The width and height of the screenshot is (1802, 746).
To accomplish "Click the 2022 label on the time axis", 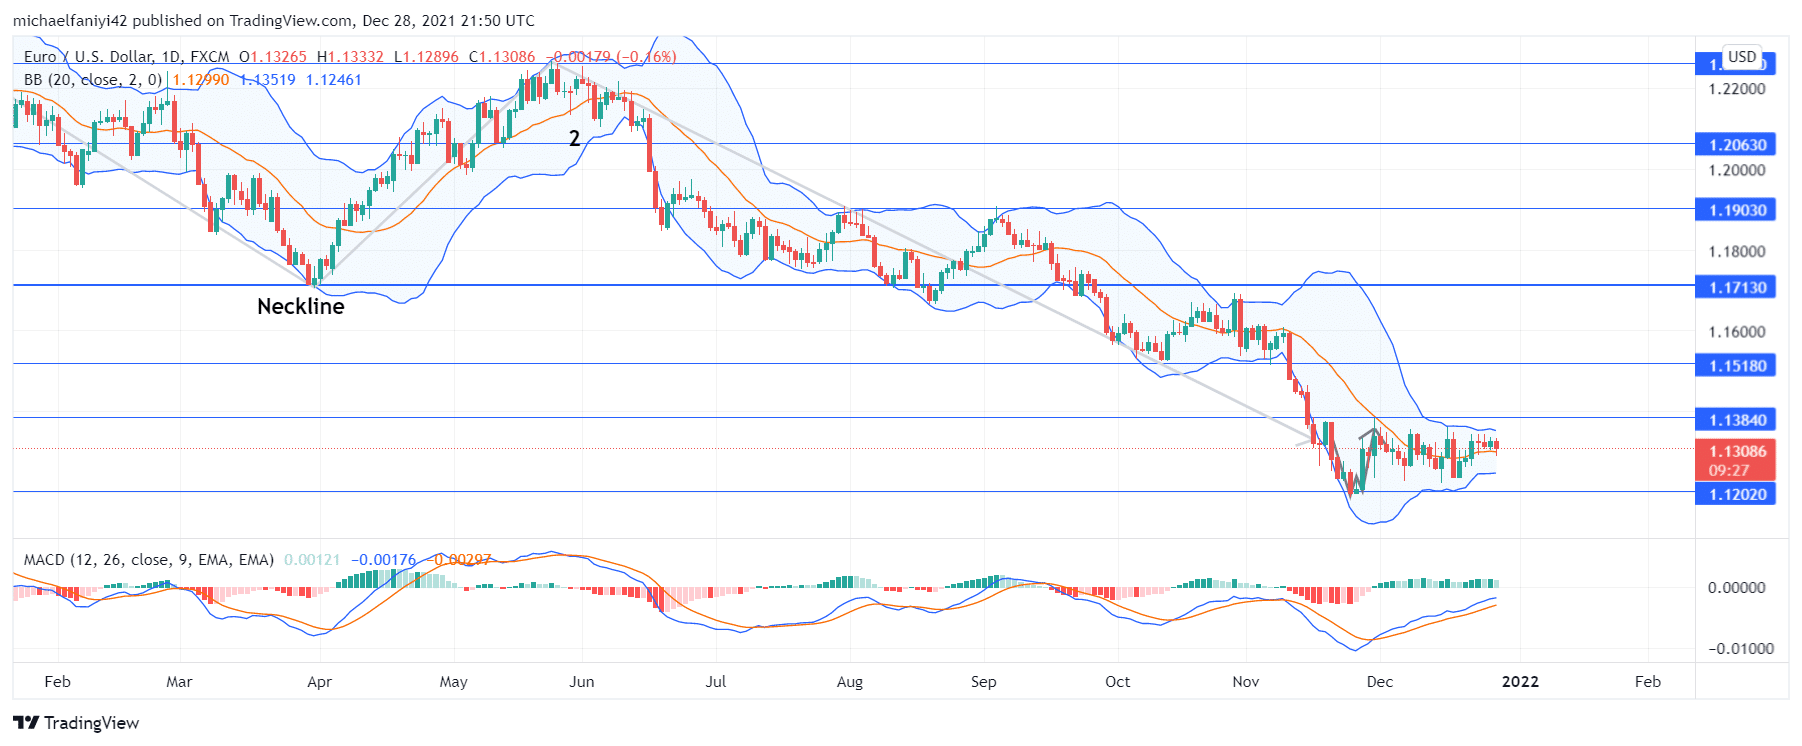I will pyautogui.click(x=1520, y=682).
